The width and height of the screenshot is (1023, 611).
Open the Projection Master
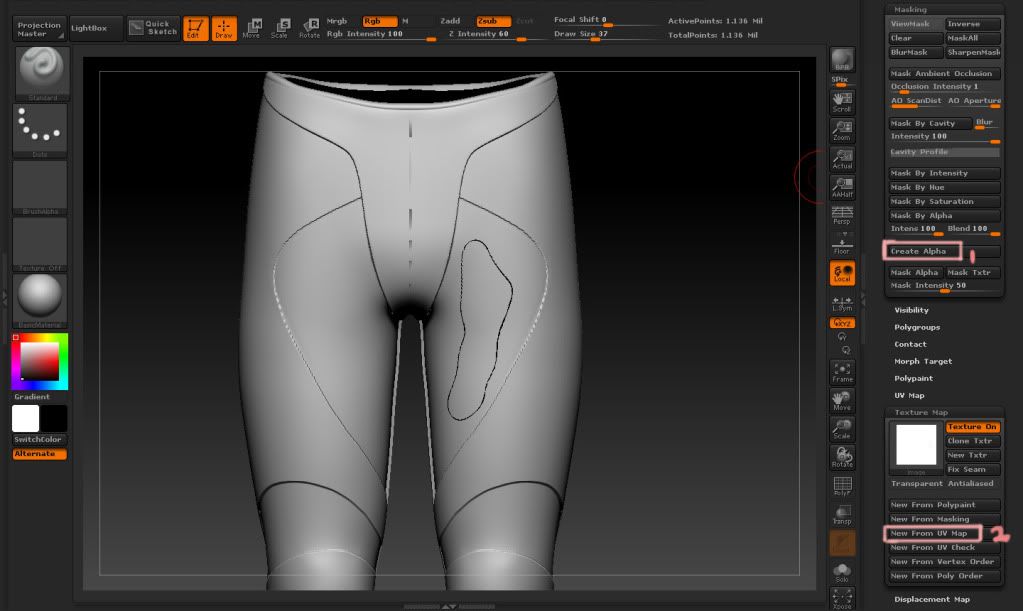tap(40, 29)
